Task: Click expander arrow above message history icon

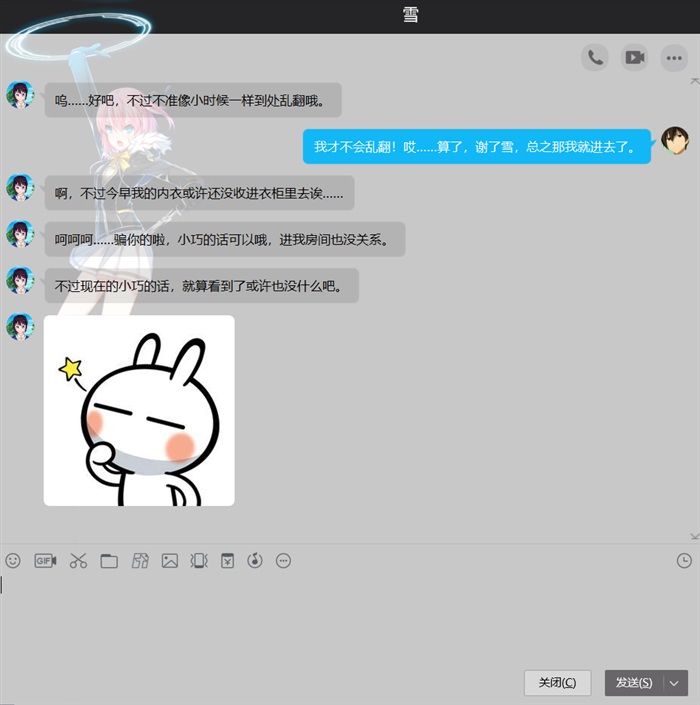Action: pyautogui.click(x=694, y=536)
